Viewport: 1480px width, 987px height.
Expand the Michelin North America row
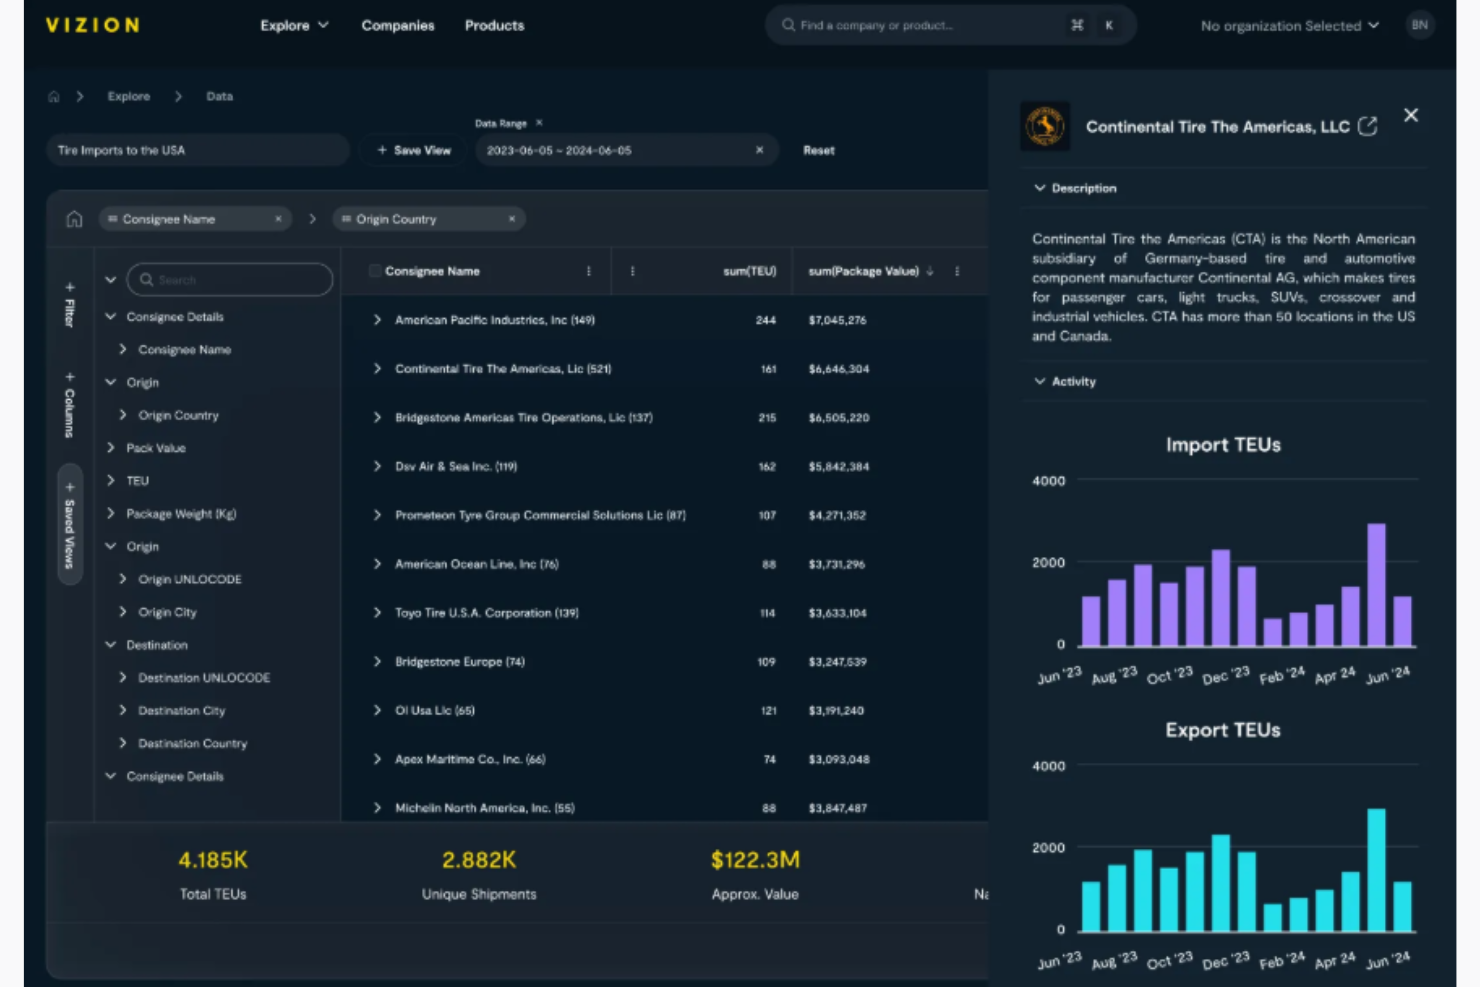click(377, 808)
